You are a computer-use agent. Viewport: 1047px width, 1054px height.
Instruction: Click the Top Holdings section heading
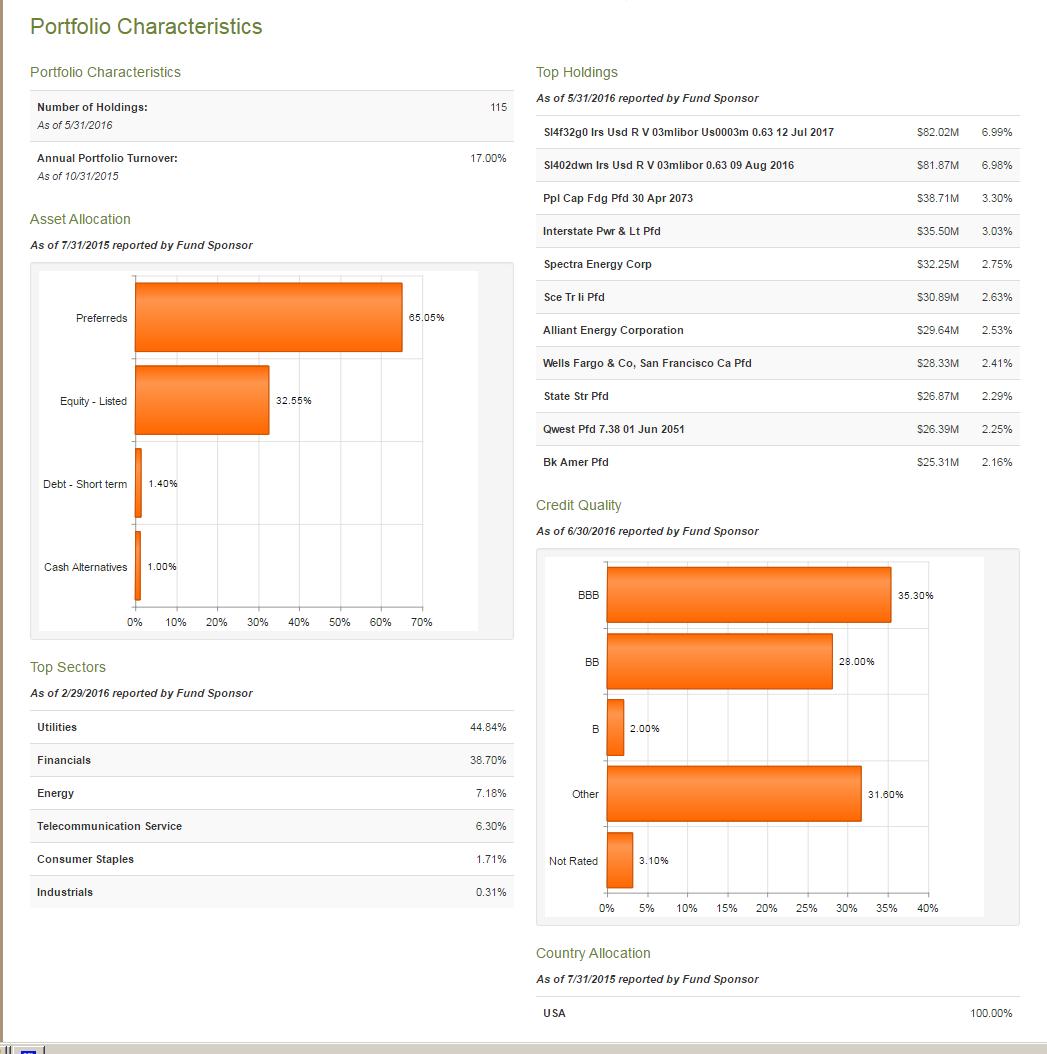(x=577, y=72)
